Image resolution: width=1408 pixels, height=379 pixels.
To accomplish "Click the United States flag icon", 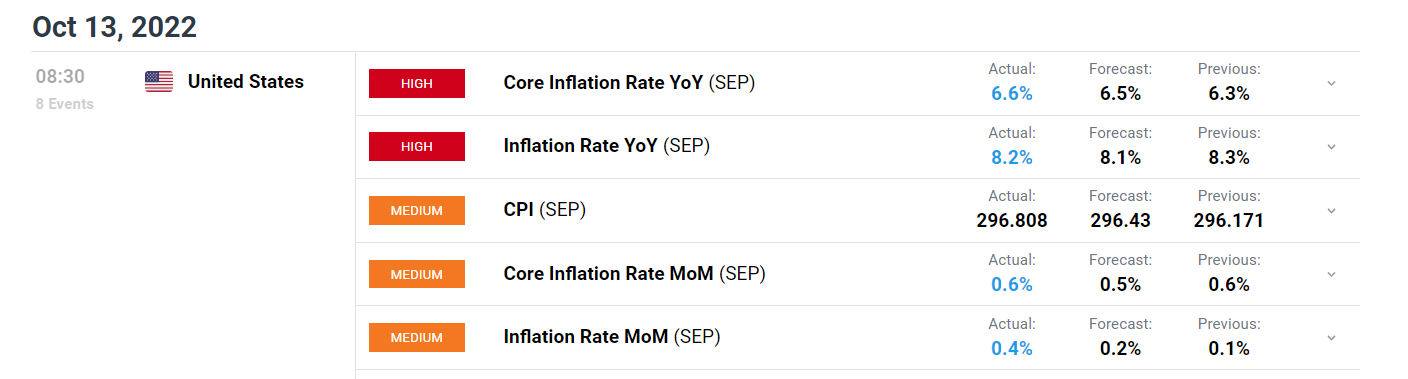I will click(x=159, y=82).
